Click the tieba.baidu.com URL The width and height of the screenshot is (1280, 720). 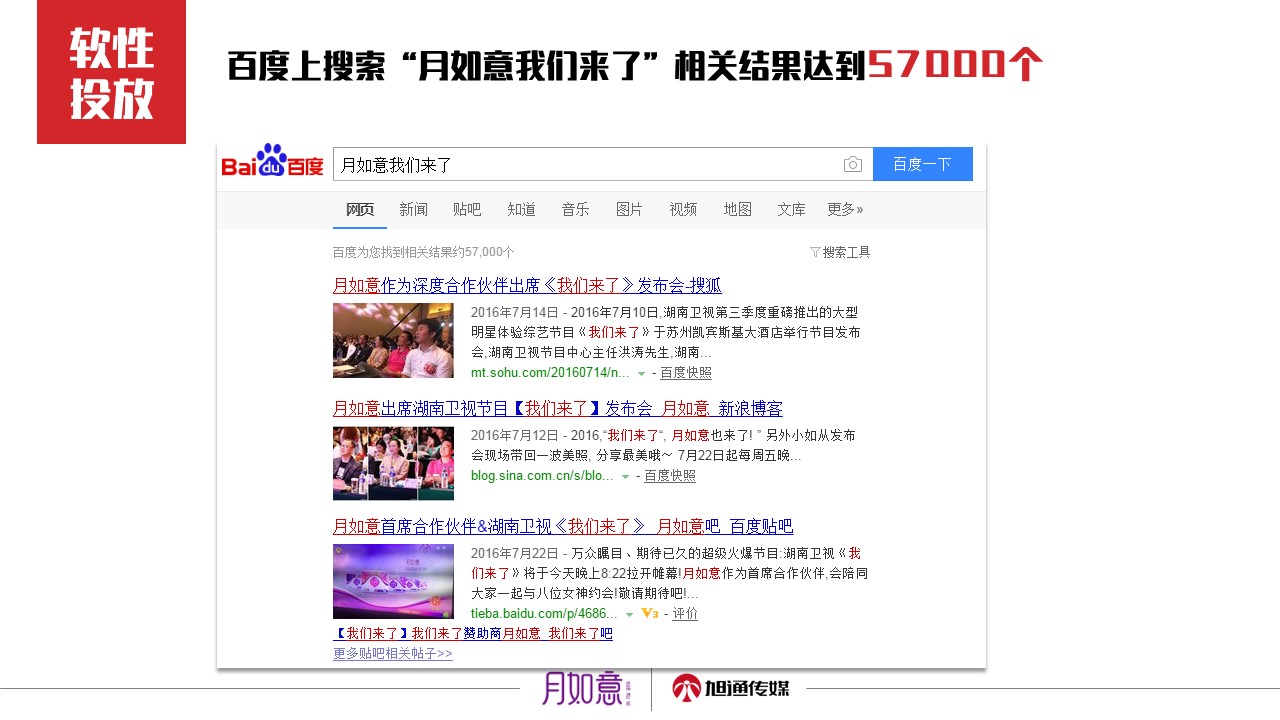tap(544, 613)
